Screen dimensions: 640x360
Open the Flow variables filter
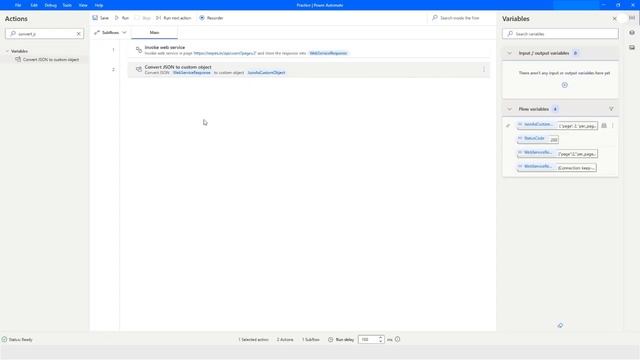[x=611, y=109]
